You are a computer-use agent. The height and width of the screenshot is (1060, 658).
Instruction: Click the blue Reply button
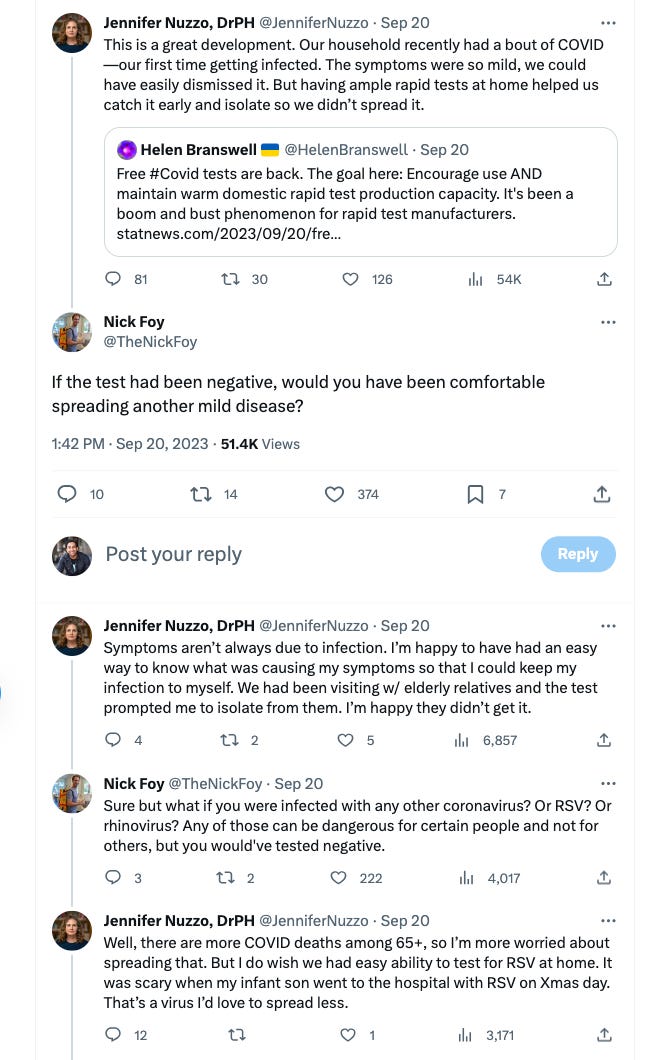(578, 554)
